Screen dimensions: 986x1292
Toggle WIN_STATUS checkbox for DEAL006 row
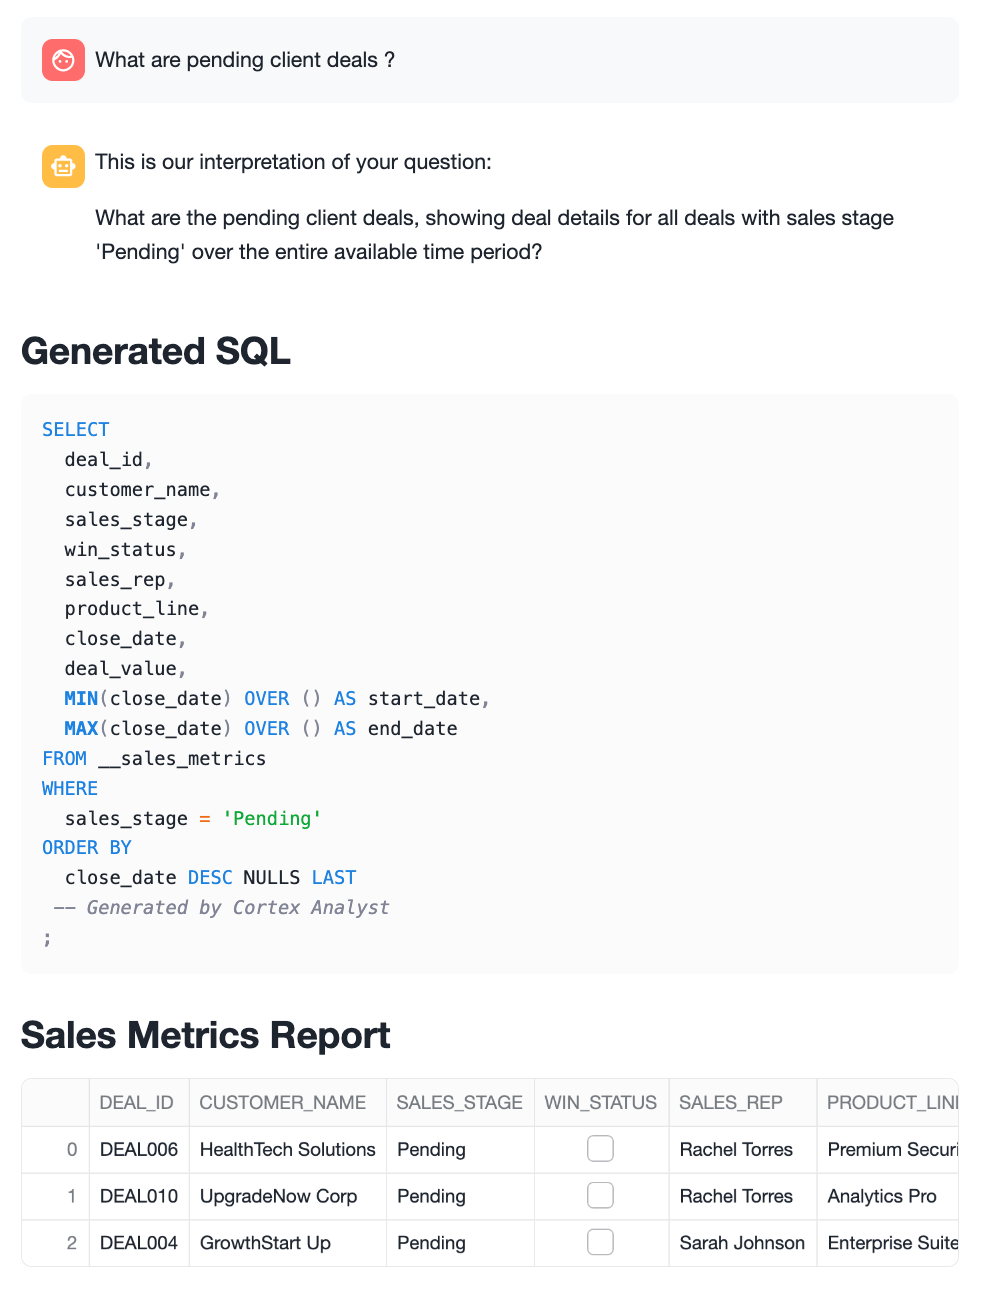click(x=600, y=1149)
